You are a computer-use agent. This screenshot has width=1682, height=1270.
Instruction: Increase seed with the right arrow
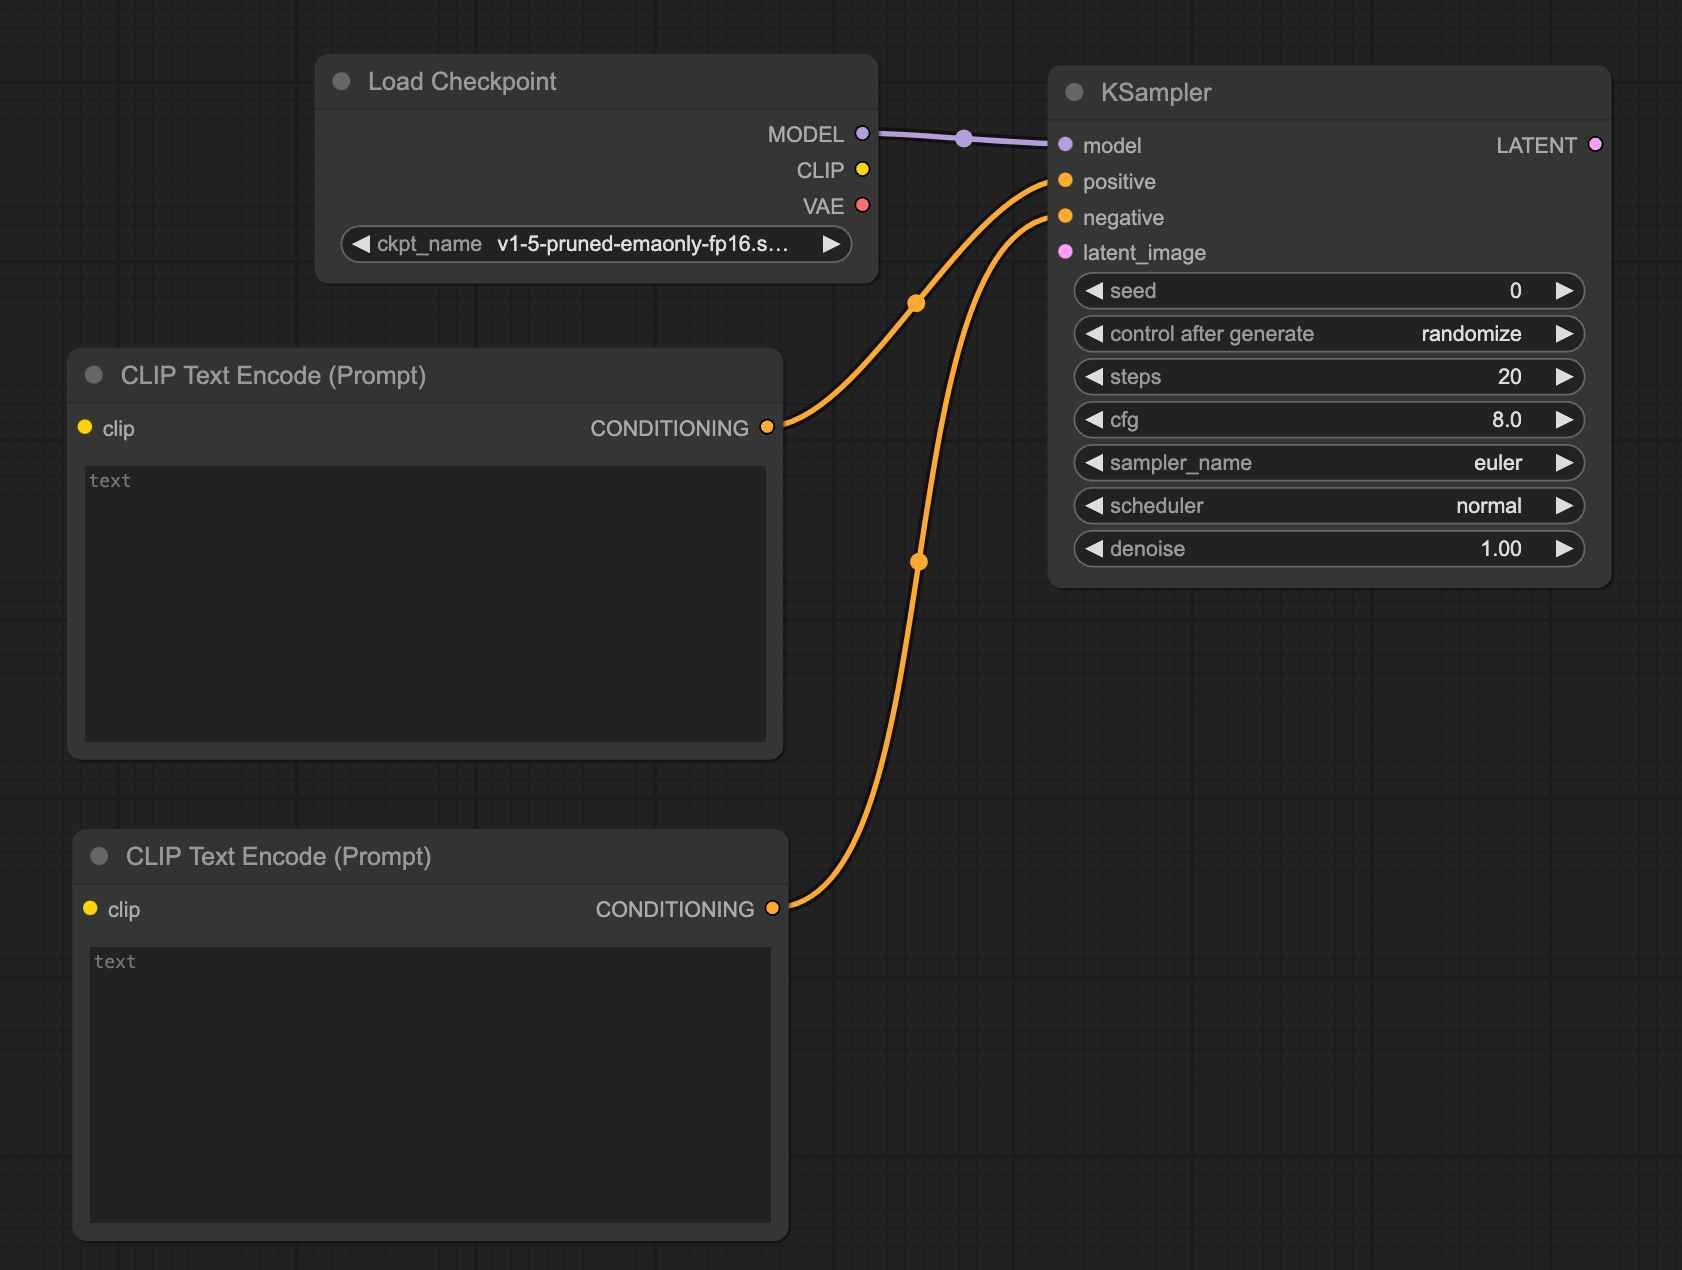1564,291
